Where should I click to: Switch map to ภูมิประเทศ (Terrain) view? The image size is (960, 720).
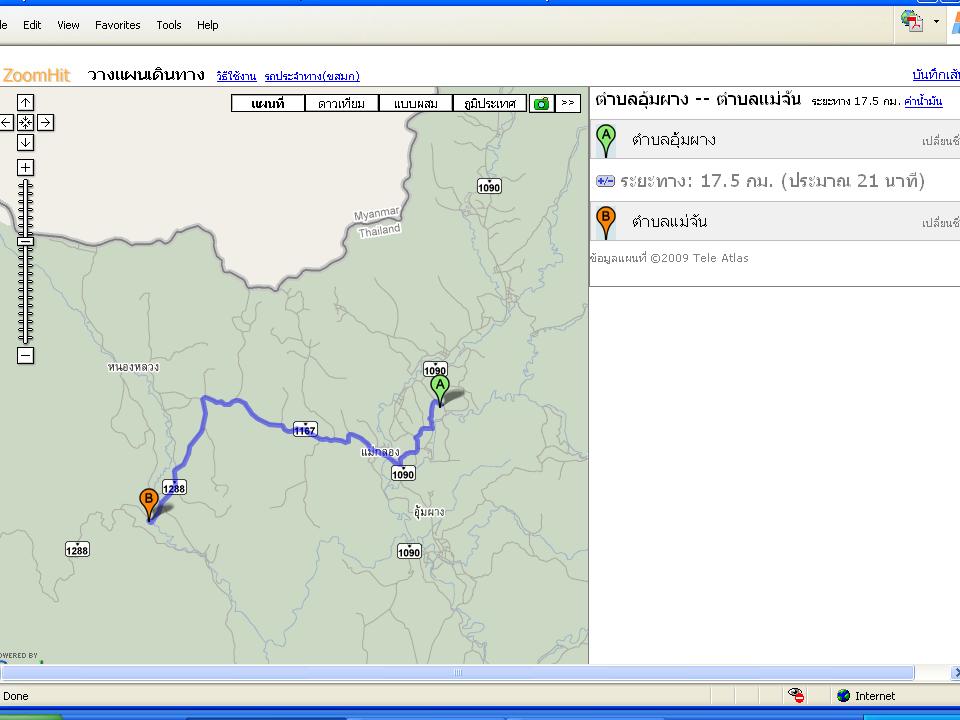coord(490,103)
